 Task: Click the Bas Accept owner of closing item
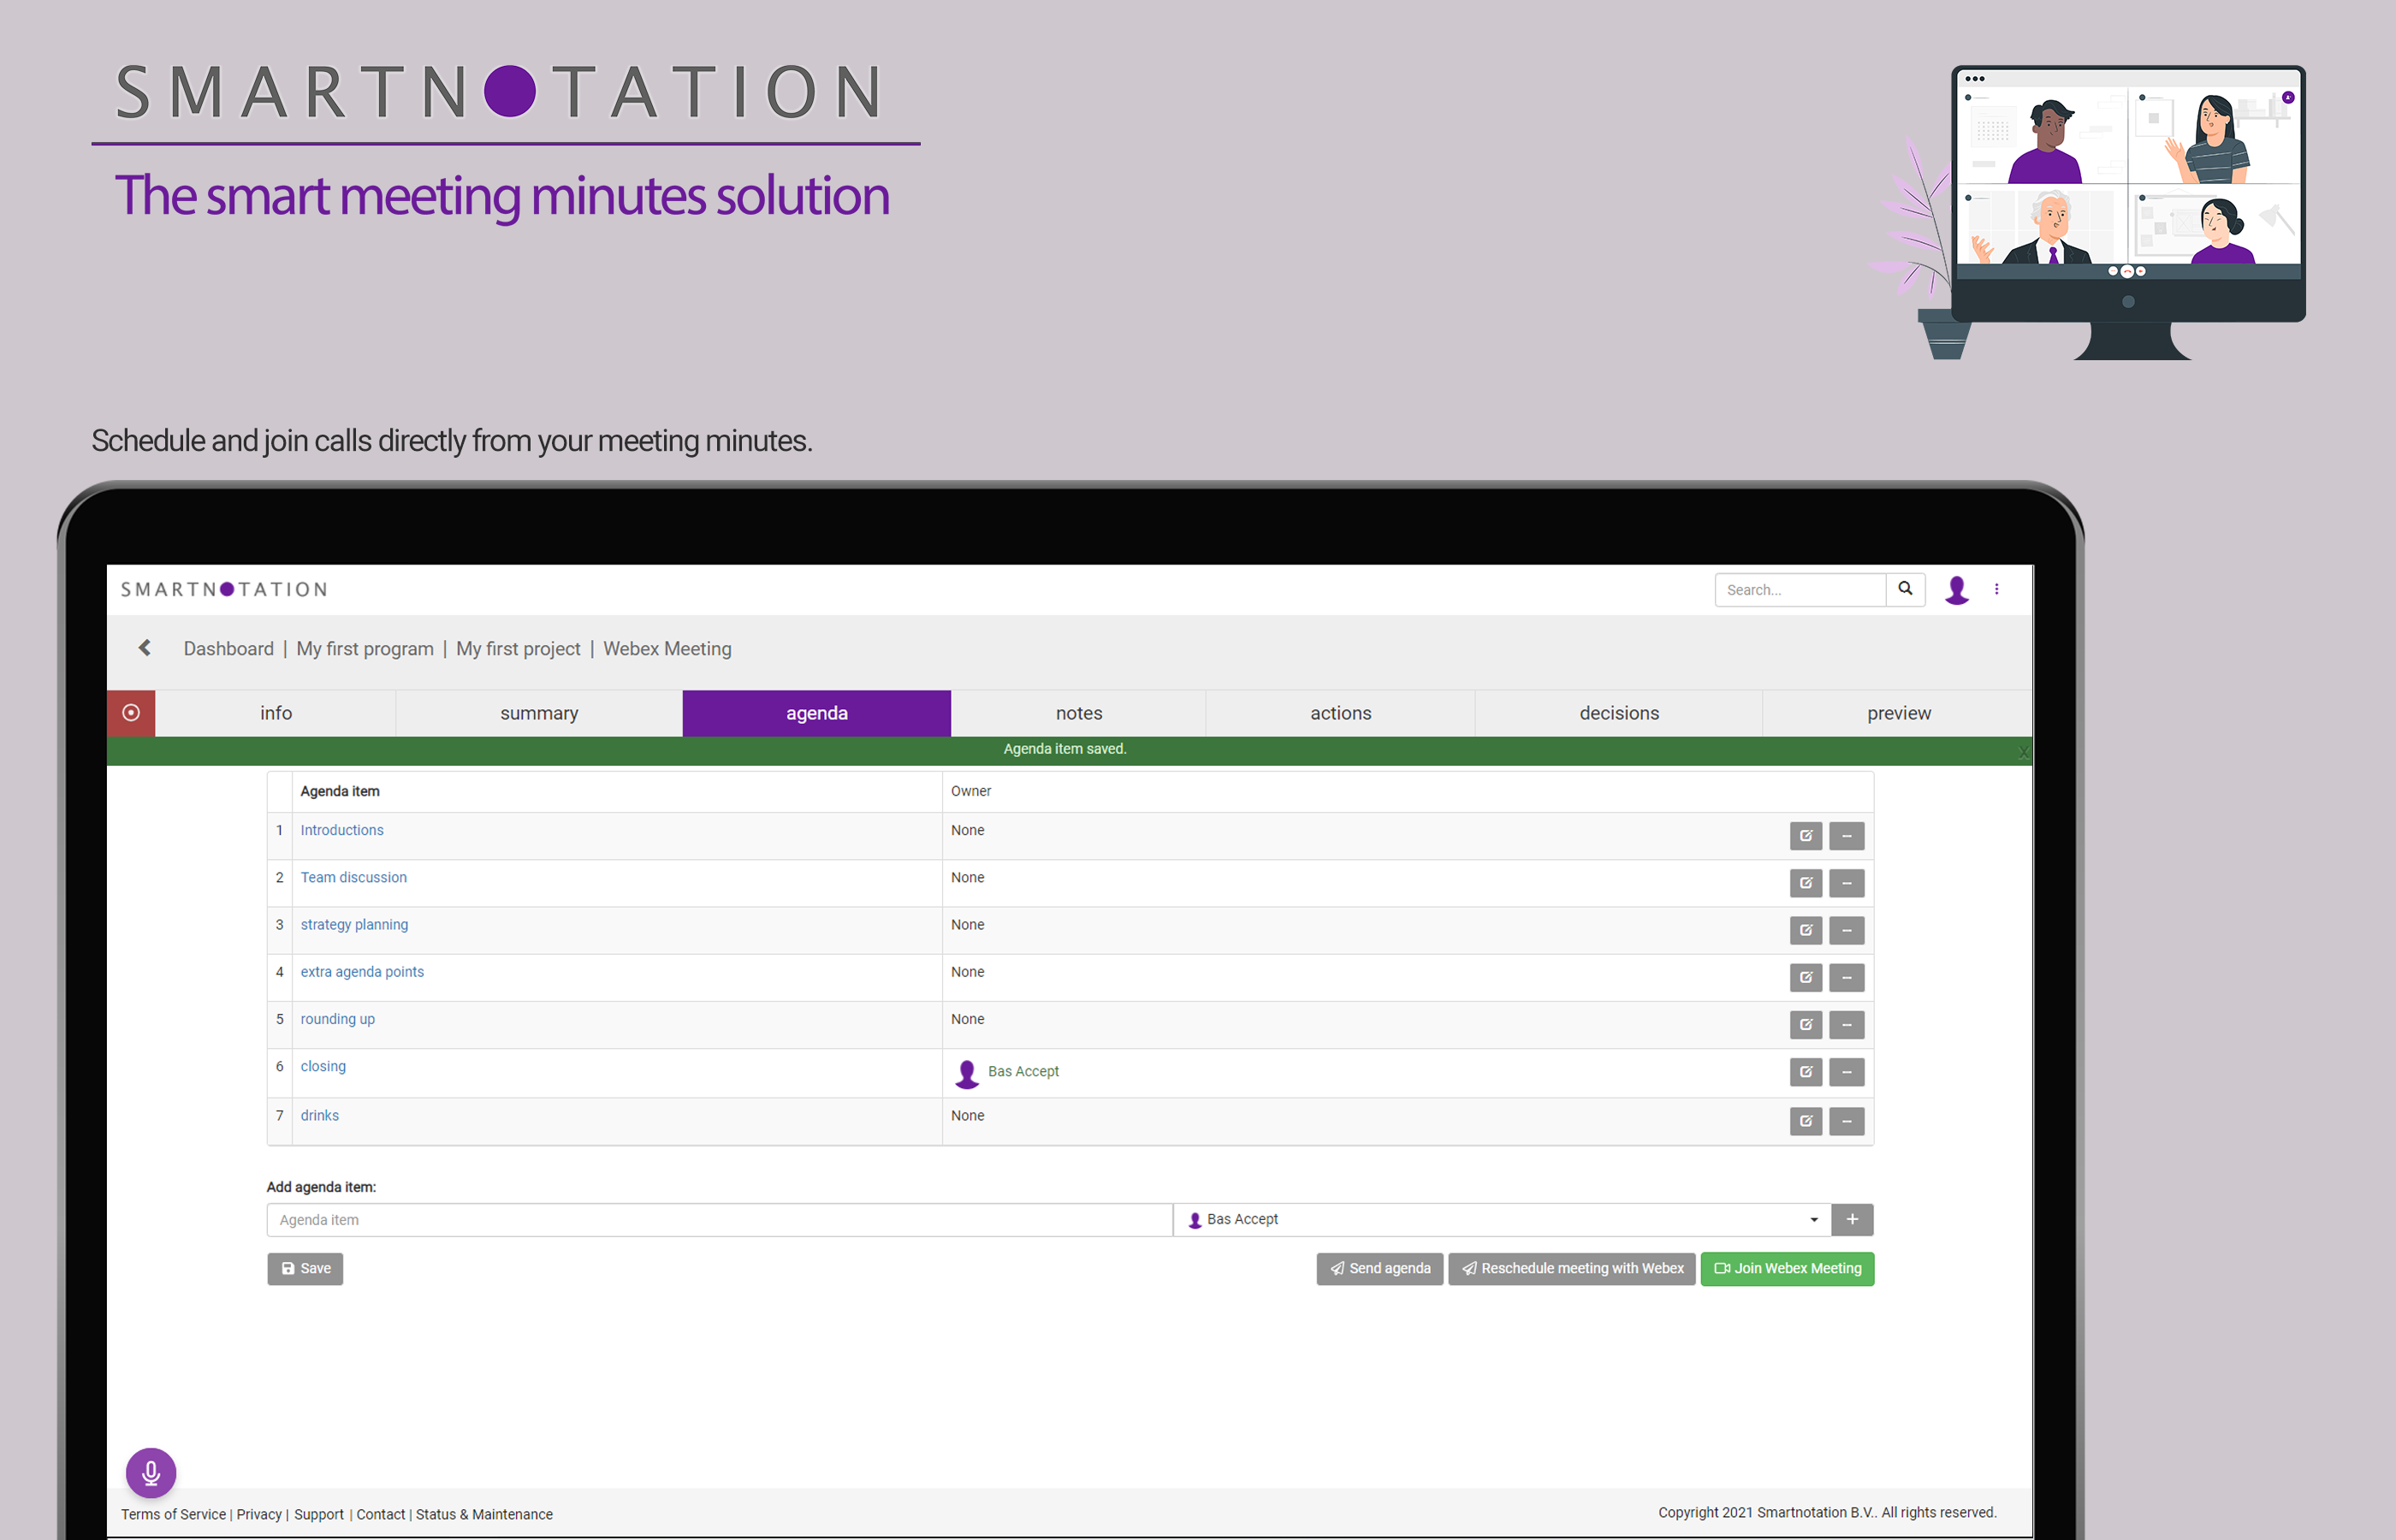(1023, 1071)
